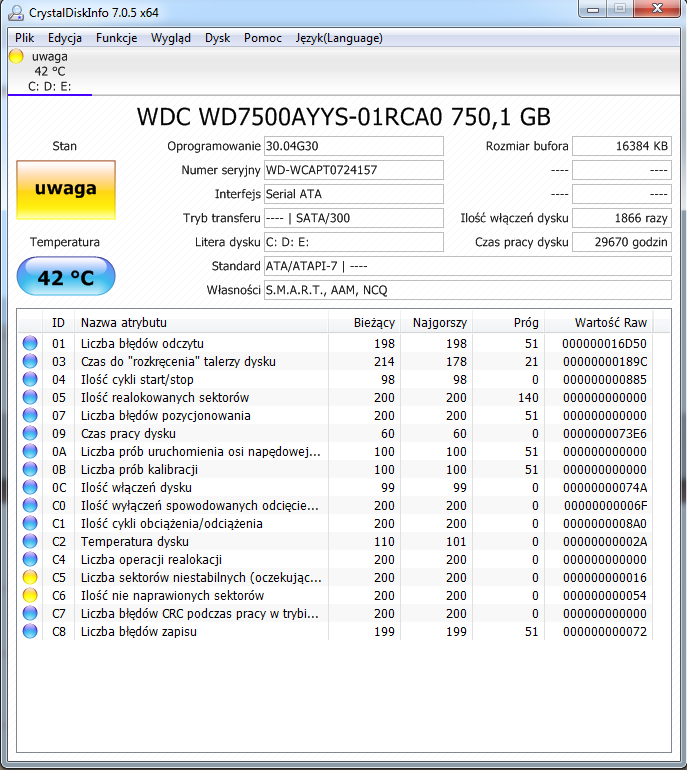Image resolution: width=687 pixels, height=770 pixels.
Task: Open the Język(Language) menu
Action: pyautogui.click(x=338, y=38)
